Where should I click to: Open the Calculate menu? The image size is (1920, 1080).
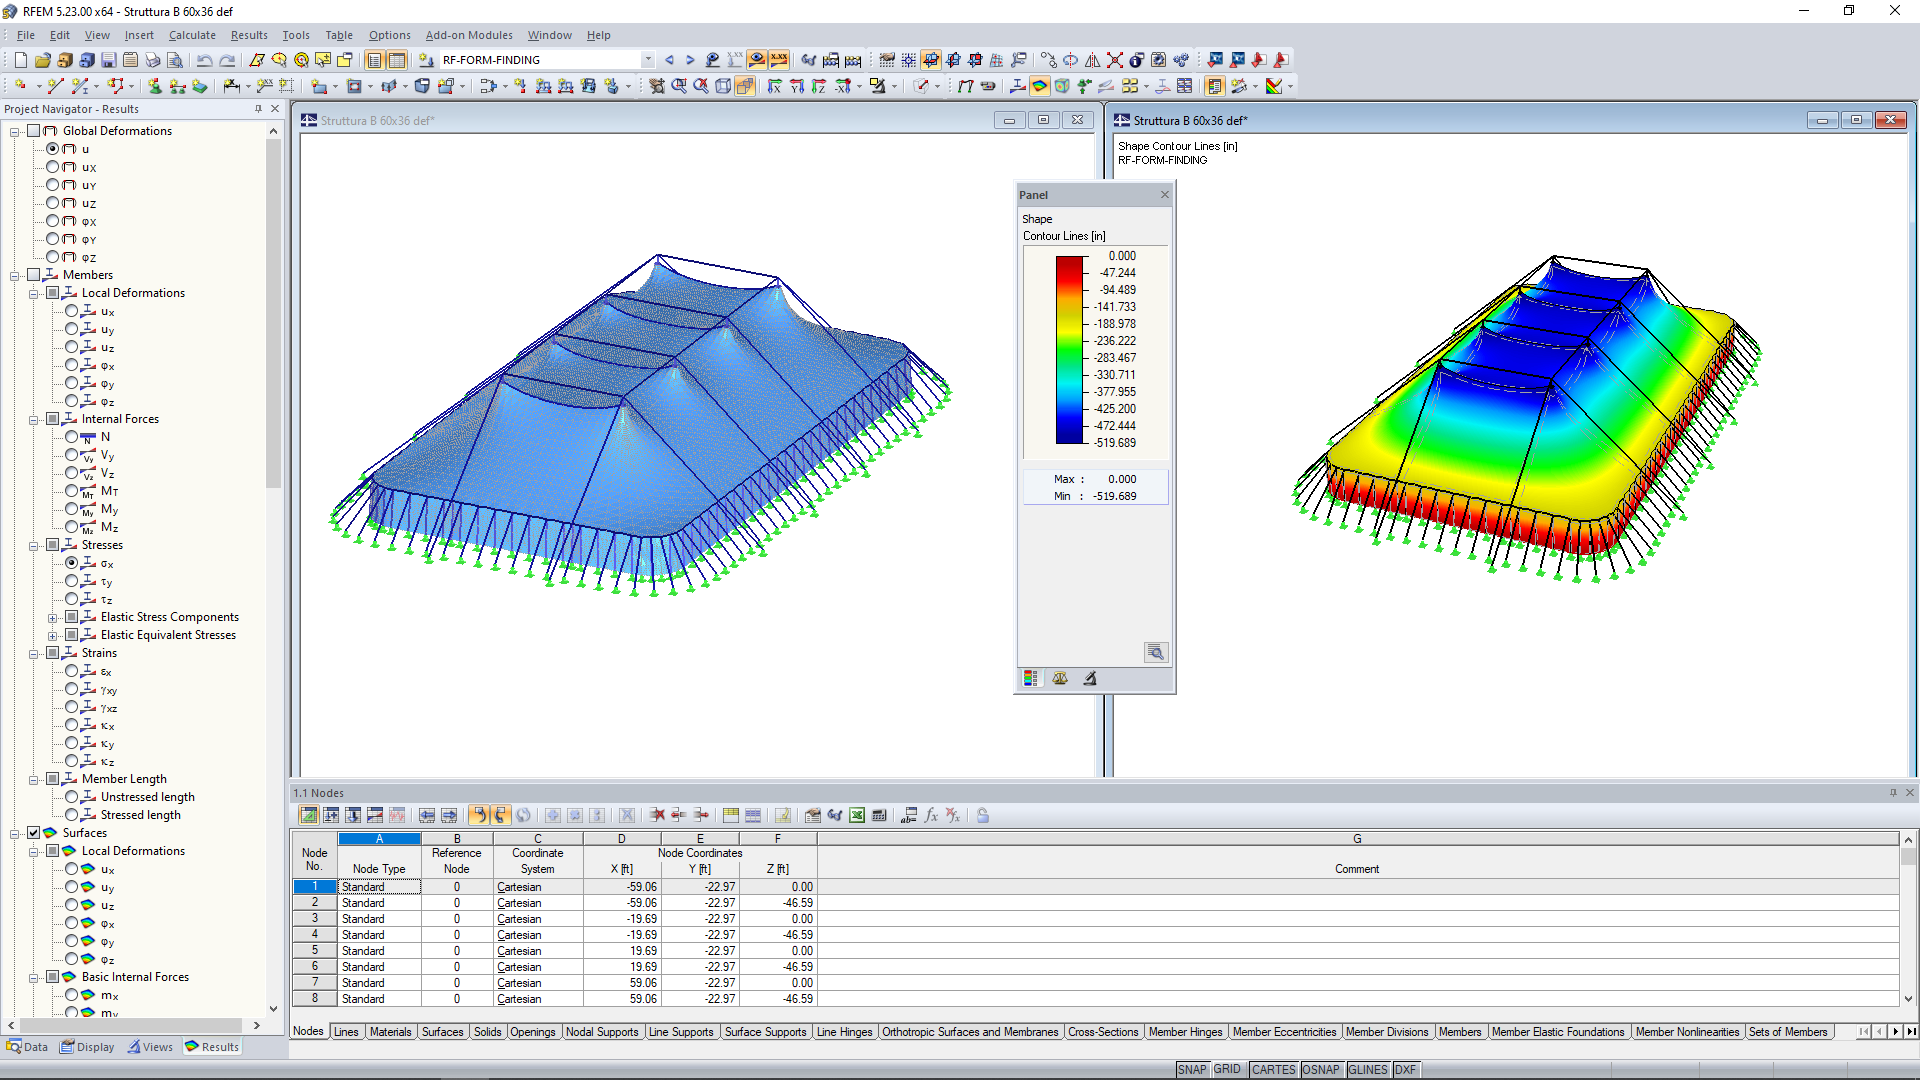192,35
